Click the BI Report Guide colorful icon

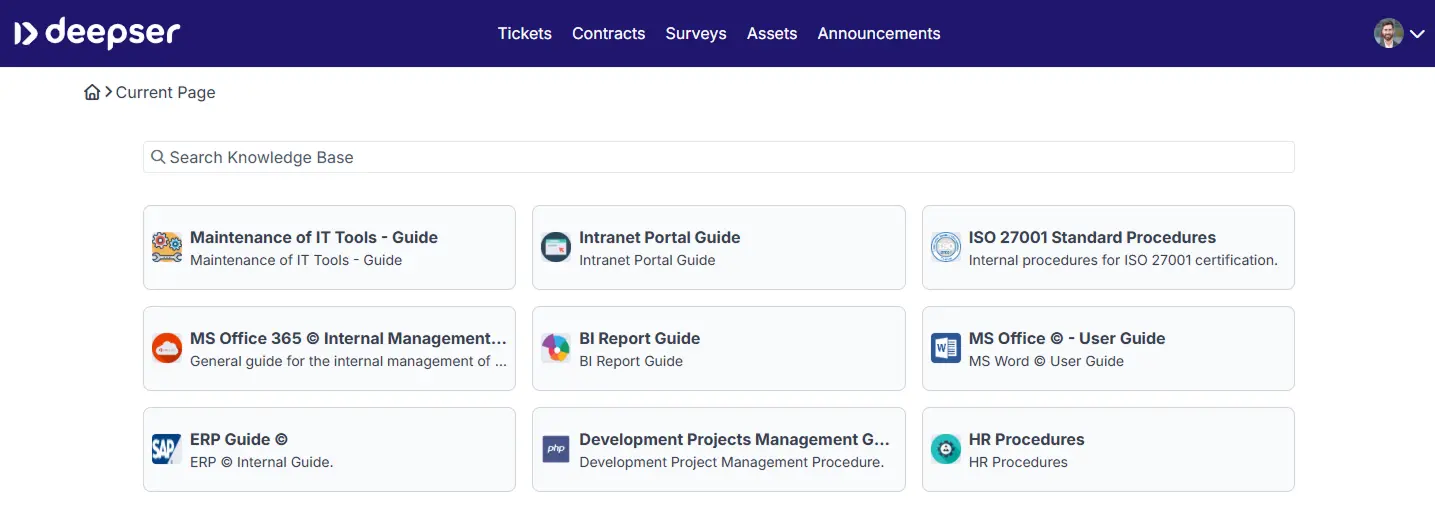[x=555, y=348]
